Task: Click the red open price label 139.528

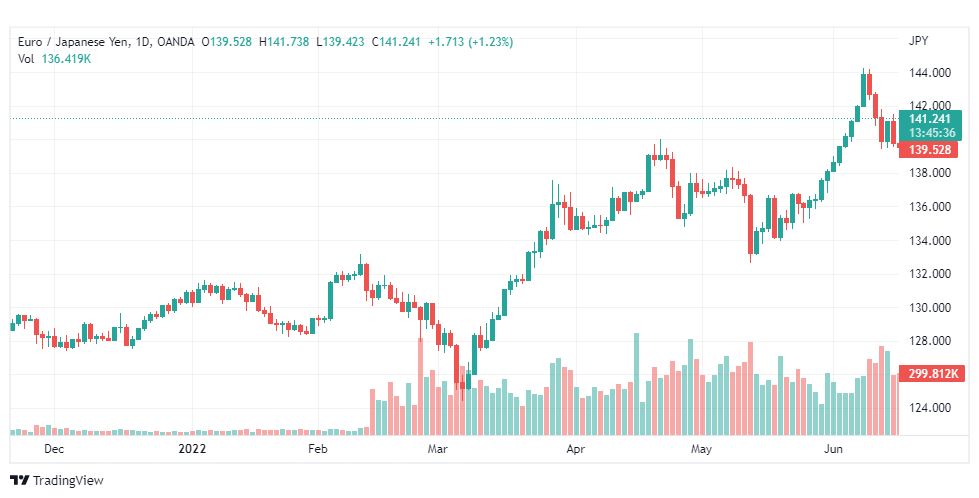Action: point(929,150)
